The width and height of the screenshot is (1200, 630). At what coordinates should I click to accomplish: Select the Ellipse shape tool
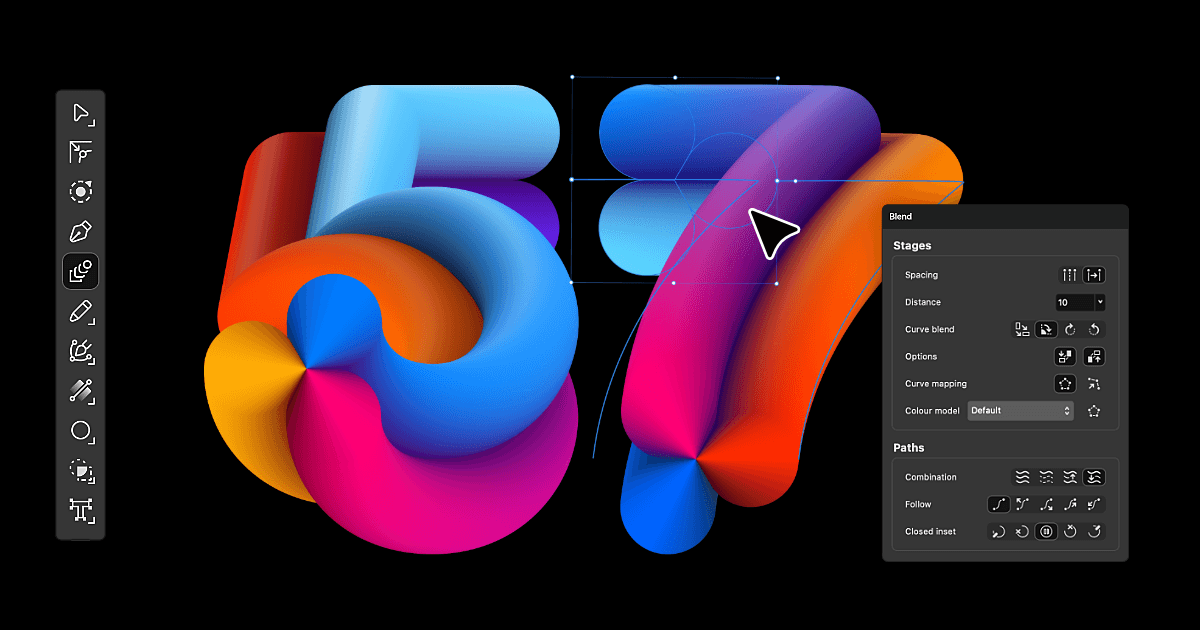click(x=81, y=431)
